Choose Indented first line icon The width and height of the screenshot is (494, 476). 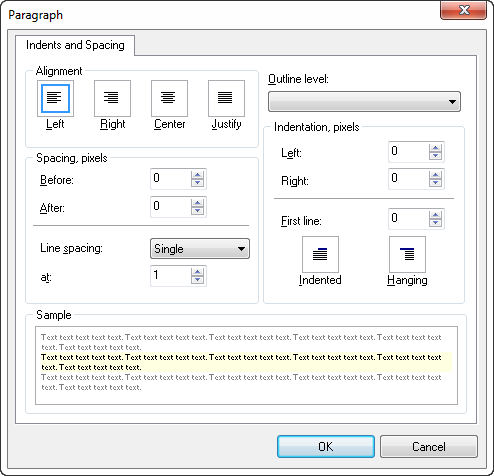320,254
